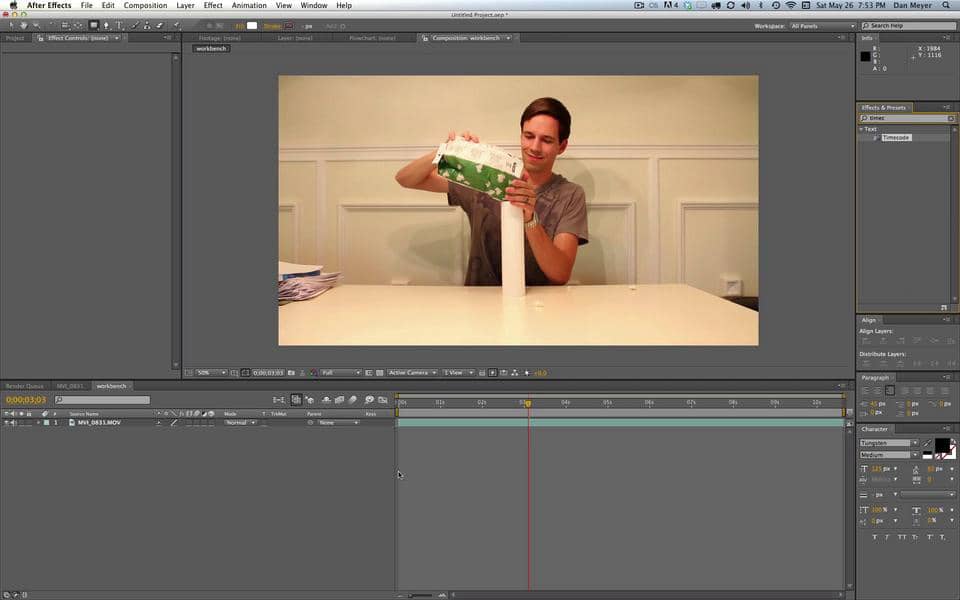The width and height of the screenshot is (960, 600).
Task: Open the 1 View layout dropdown
Action: [x=458, y=372]
